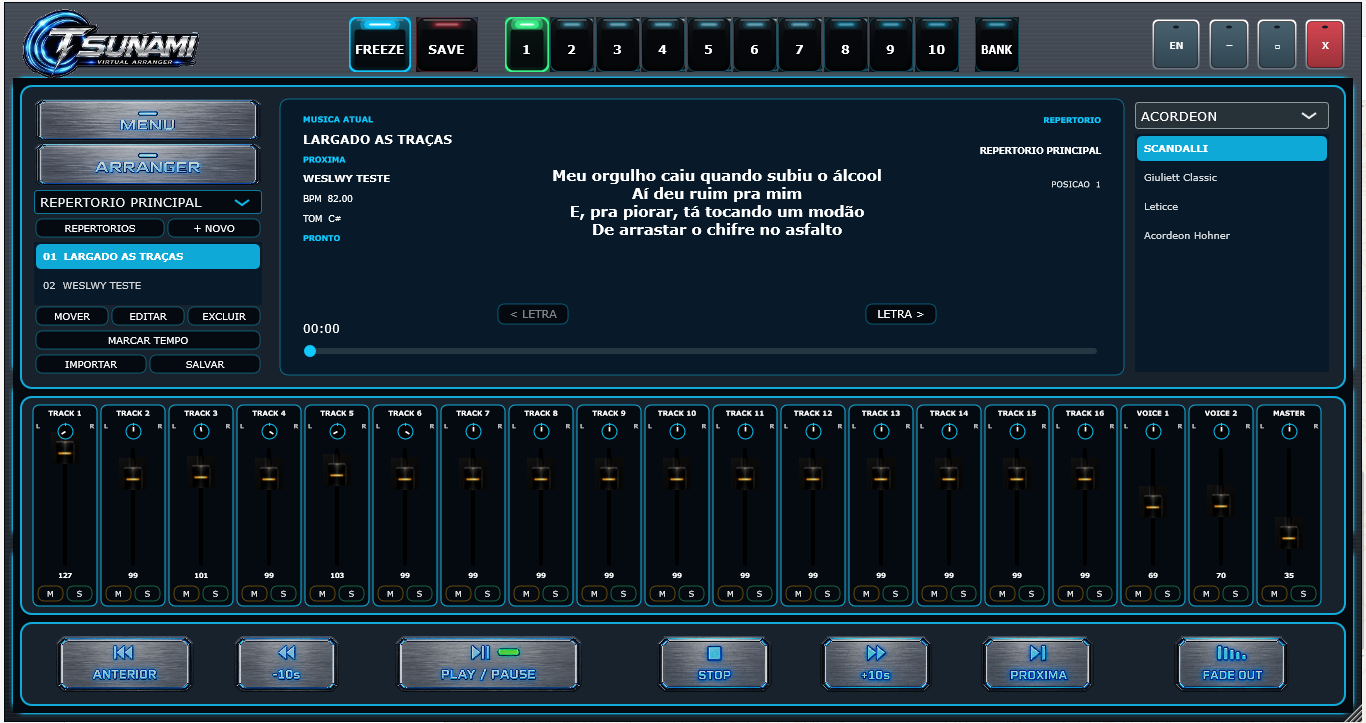
Task: Show next lyrics with LETRA > button
Action: [x=900, y=314]
